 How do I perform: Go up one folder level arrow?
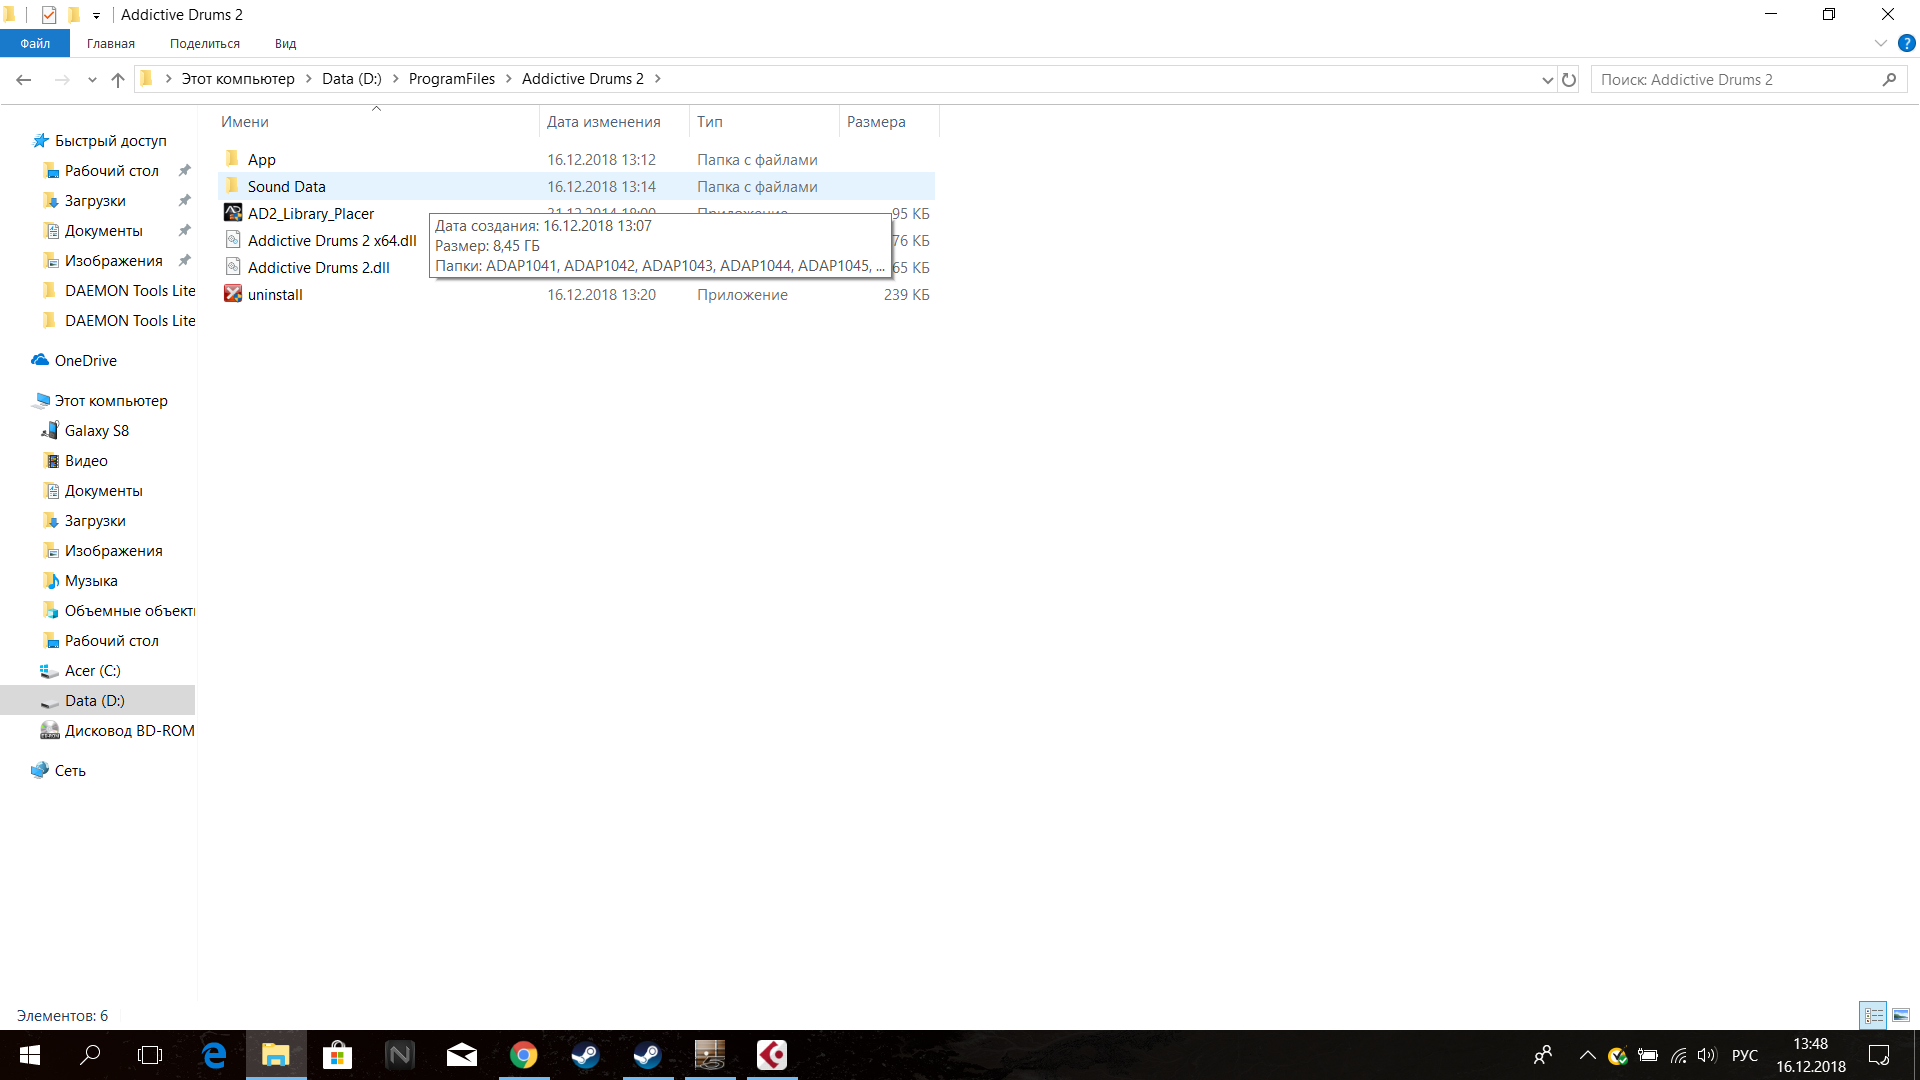(x=118, y=80)
